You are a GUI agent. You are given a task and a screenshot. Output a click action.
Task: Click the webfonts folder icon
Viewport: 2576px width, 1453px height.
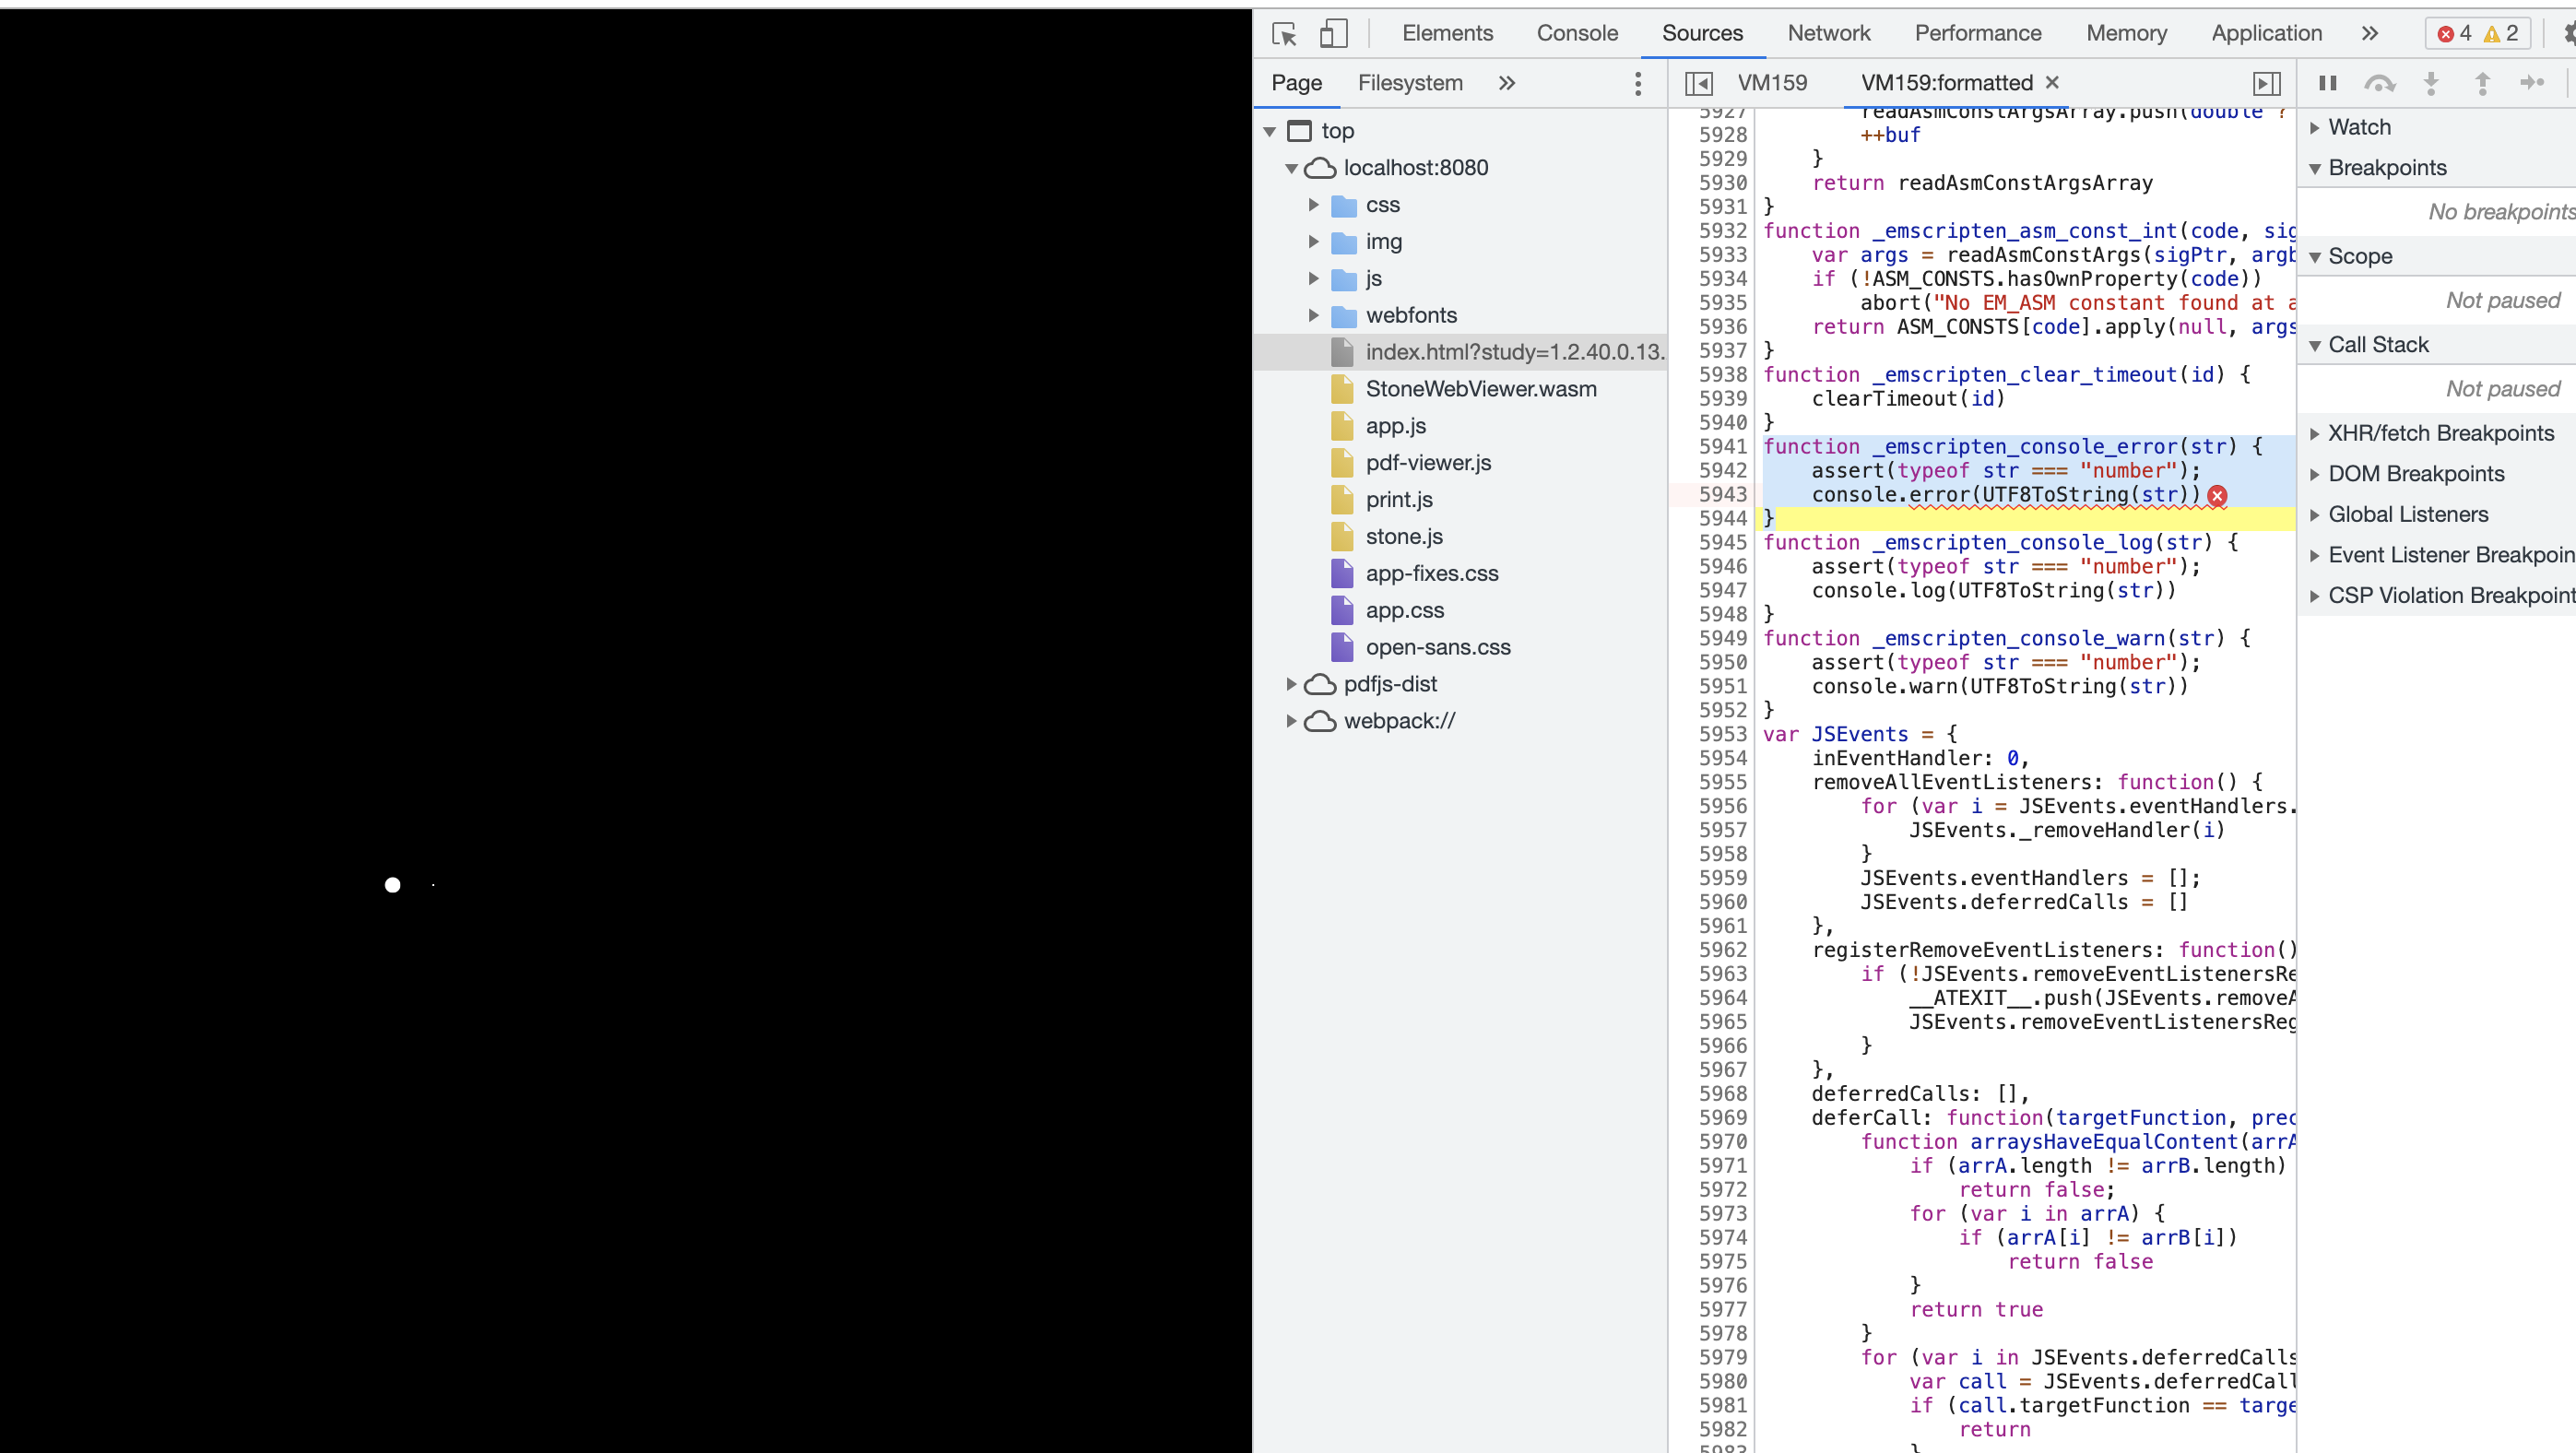point(1345,317)
